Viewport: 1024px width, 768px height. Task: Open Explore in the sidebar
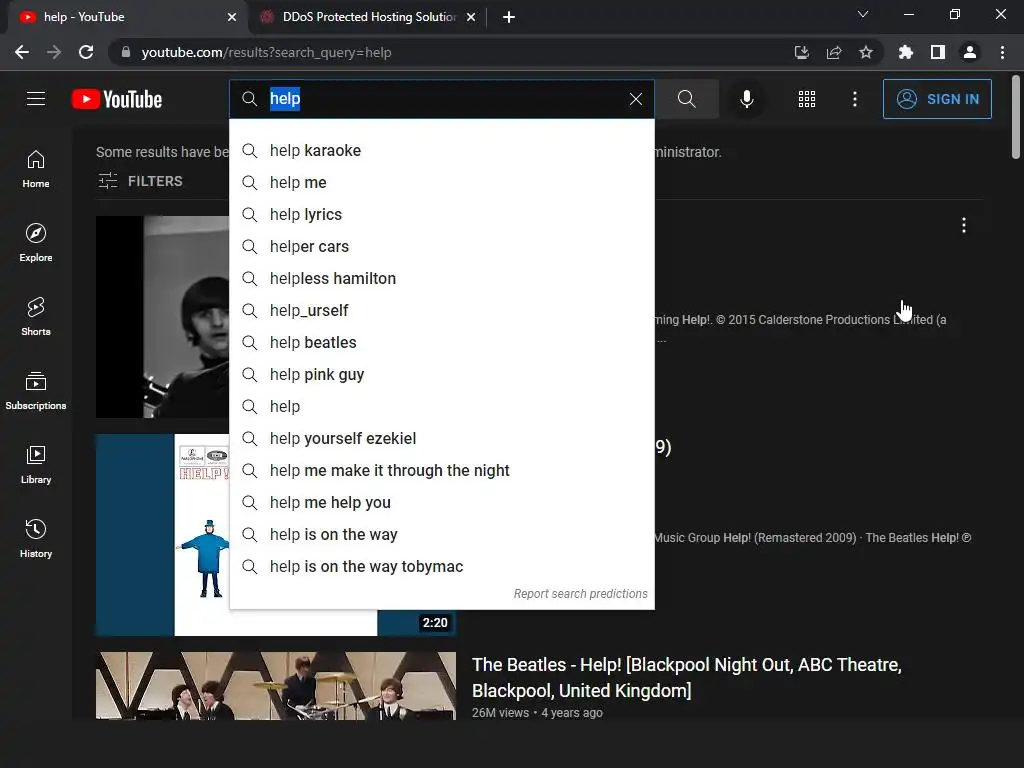point(36,243)
